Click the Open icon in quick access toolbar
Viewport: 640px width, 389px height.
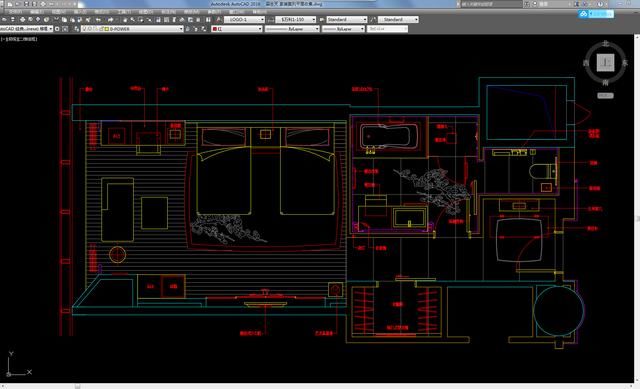click(x=17, y=4)
